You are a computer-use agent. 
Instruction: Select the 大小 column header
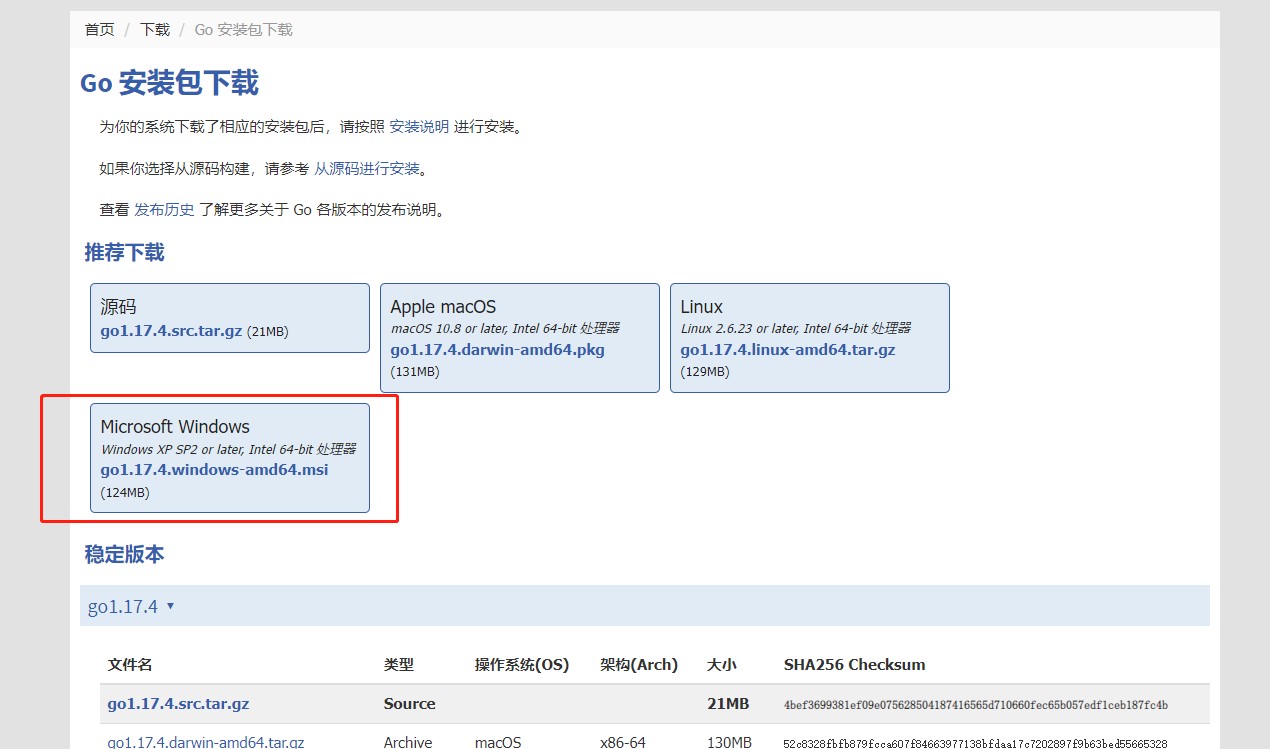722,665
